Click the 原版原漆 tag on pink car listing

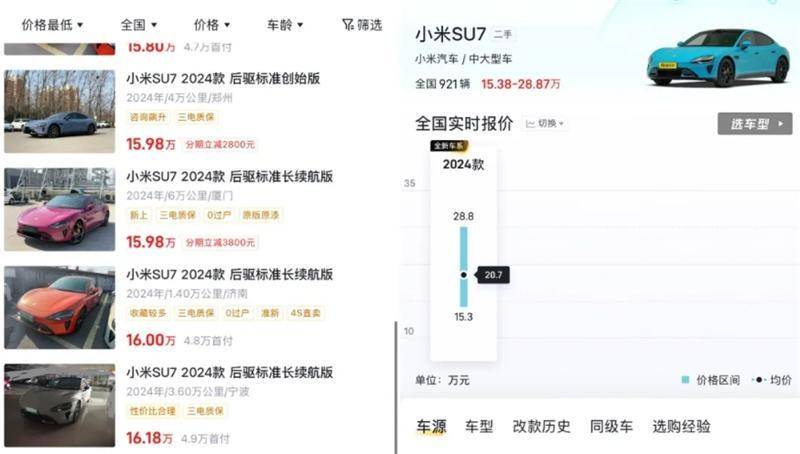pos(262,215)
